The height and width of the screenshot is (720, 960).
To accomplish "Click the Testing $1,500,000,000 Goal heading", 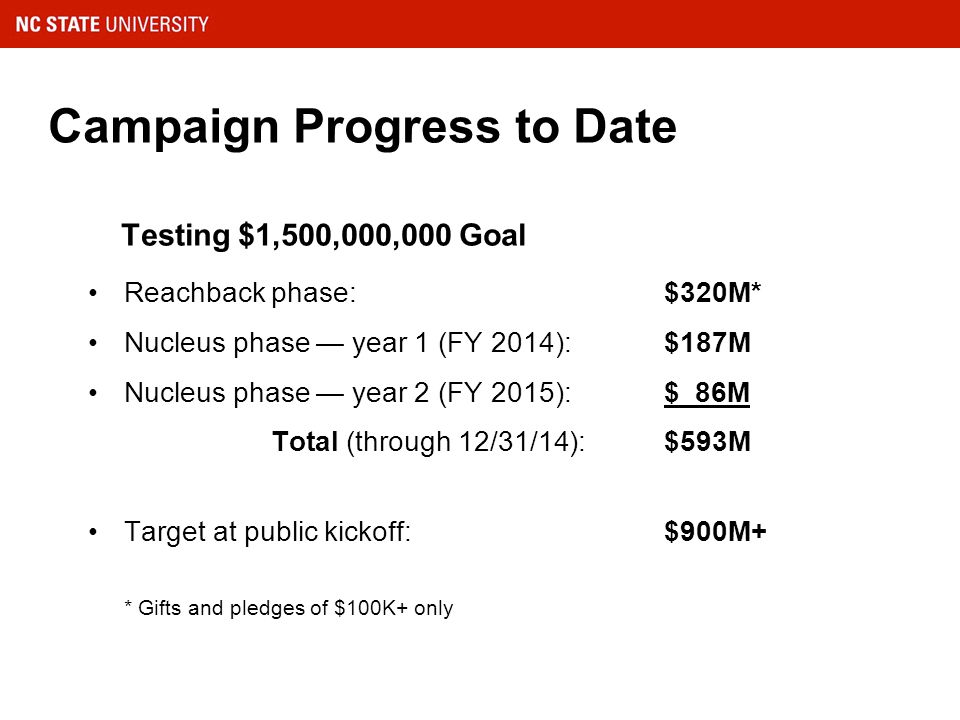I will click(x=323, y=236).
